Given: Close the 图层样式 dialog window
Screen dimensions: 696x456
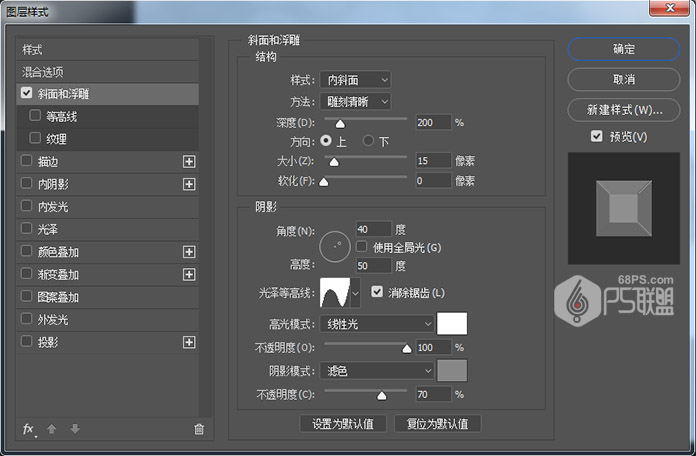Looking at the screenshot, I should pyautogui.click(x=670, y=8).
